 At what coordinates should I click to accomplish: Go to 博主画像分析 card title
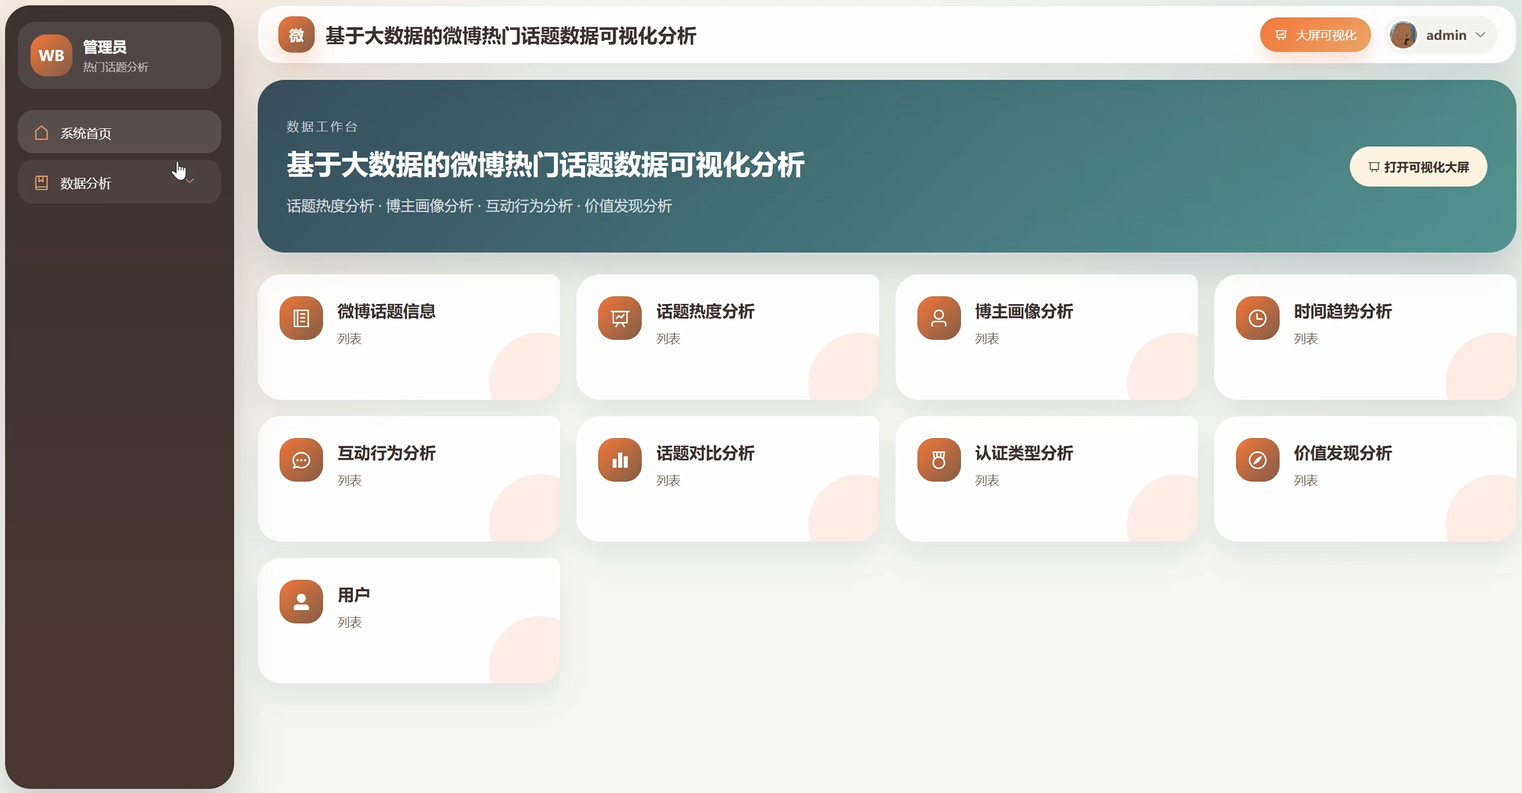click(x=1024, y=311)
